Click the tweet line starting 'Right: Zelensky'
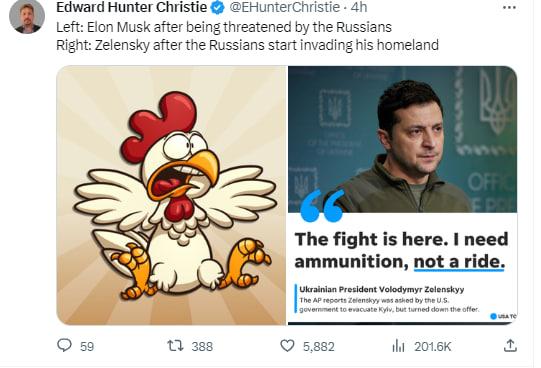The width and height of the screenshot is (541, 368). (247, 45)
